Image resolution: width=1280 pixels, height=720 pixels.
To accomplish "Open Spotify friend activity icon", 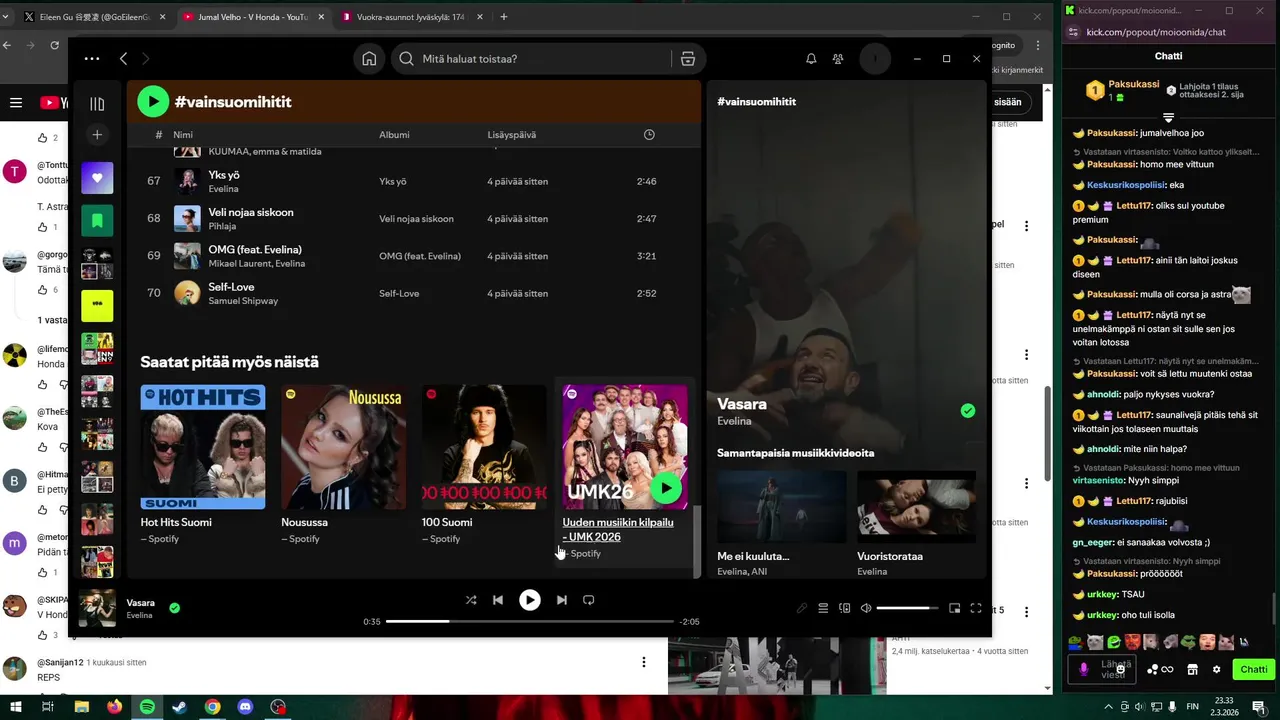I will (x=838, y=59).
